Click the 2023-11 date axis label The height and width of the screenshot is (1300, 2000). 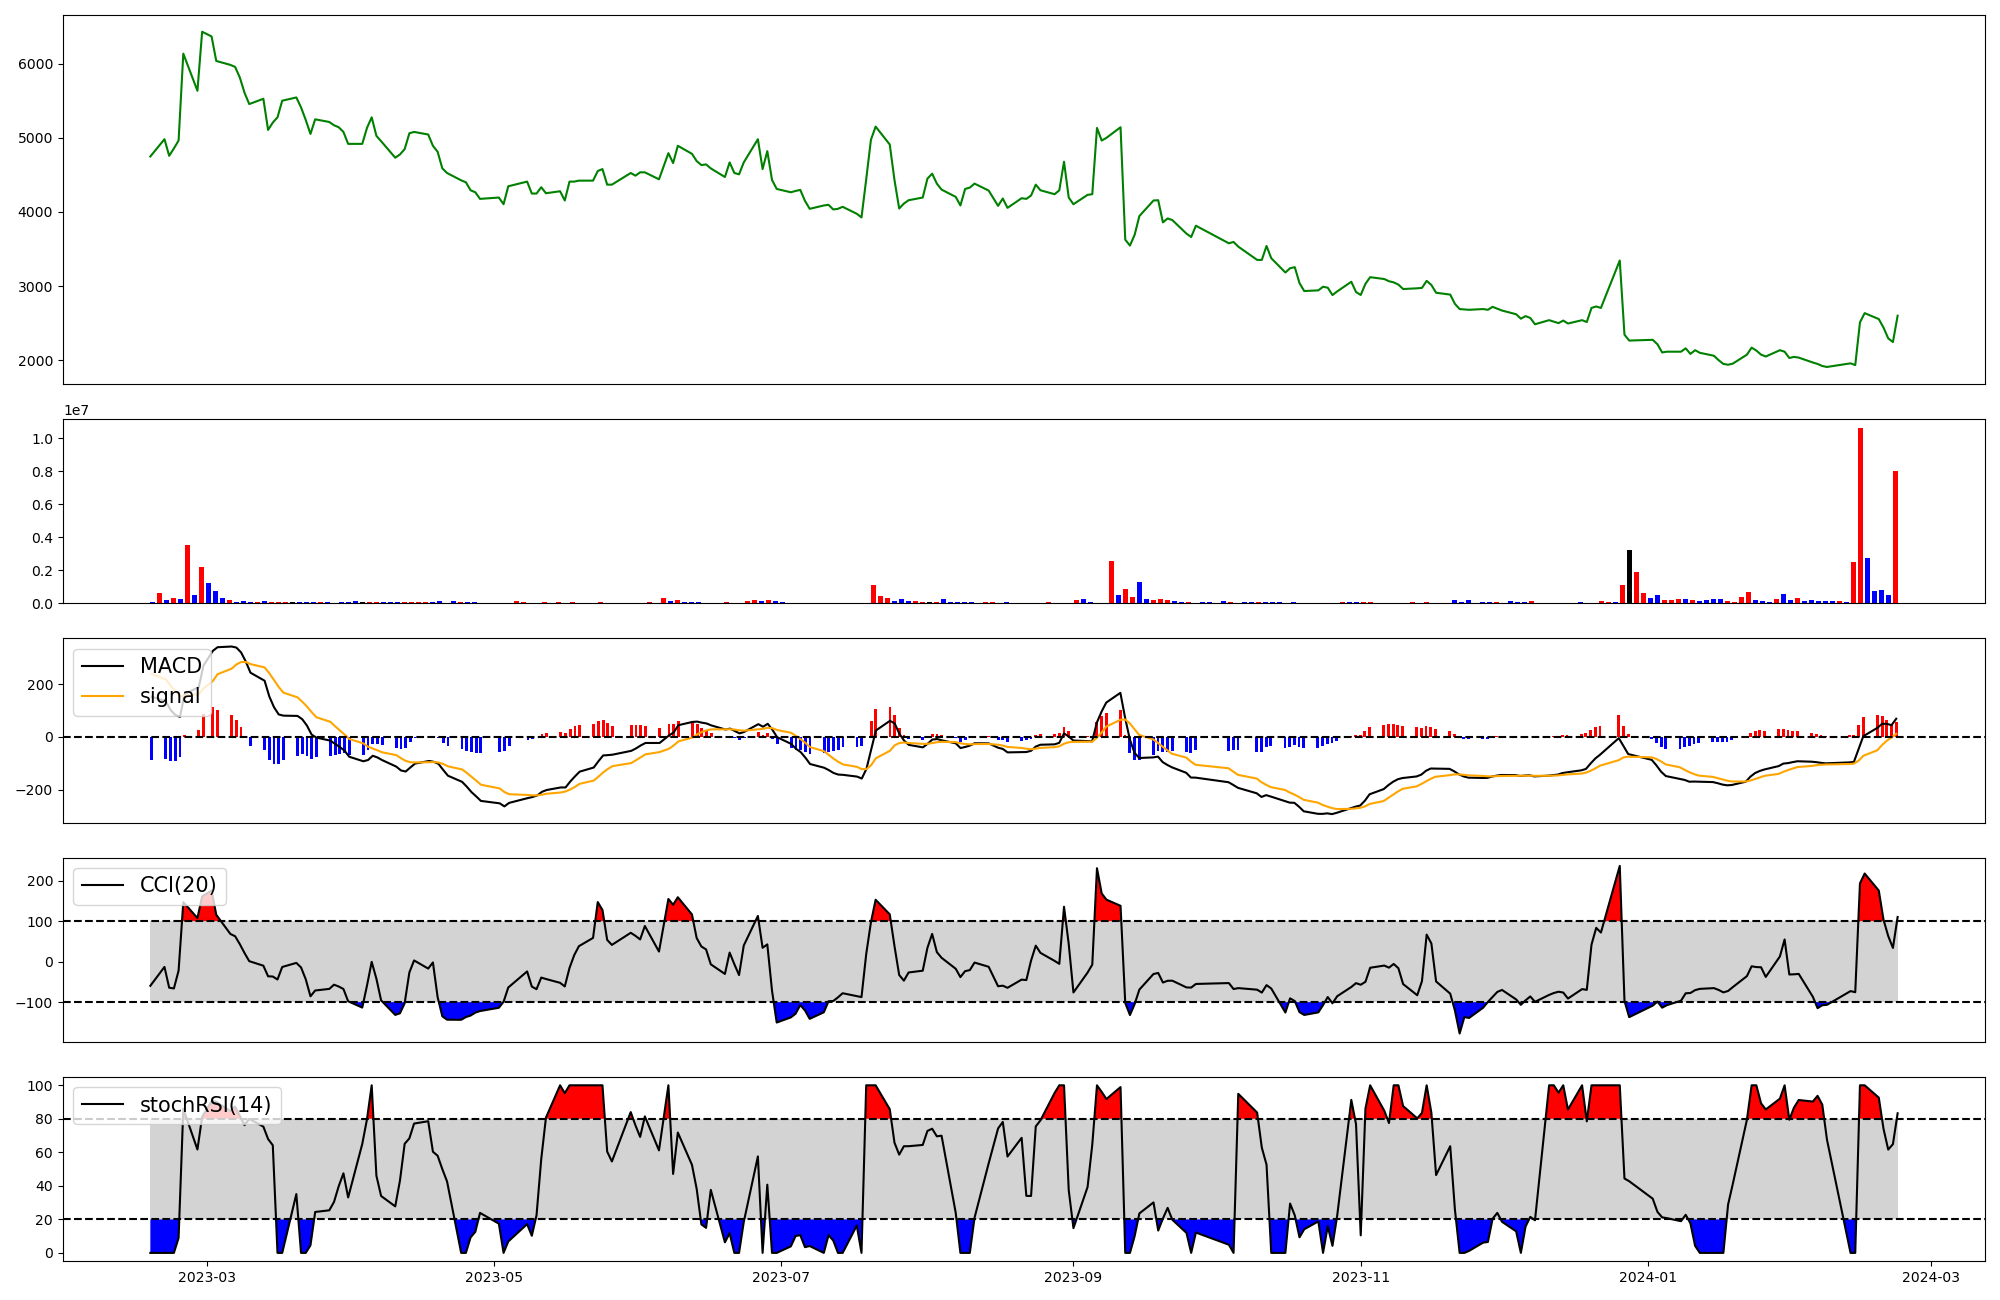[1360, 1277]
